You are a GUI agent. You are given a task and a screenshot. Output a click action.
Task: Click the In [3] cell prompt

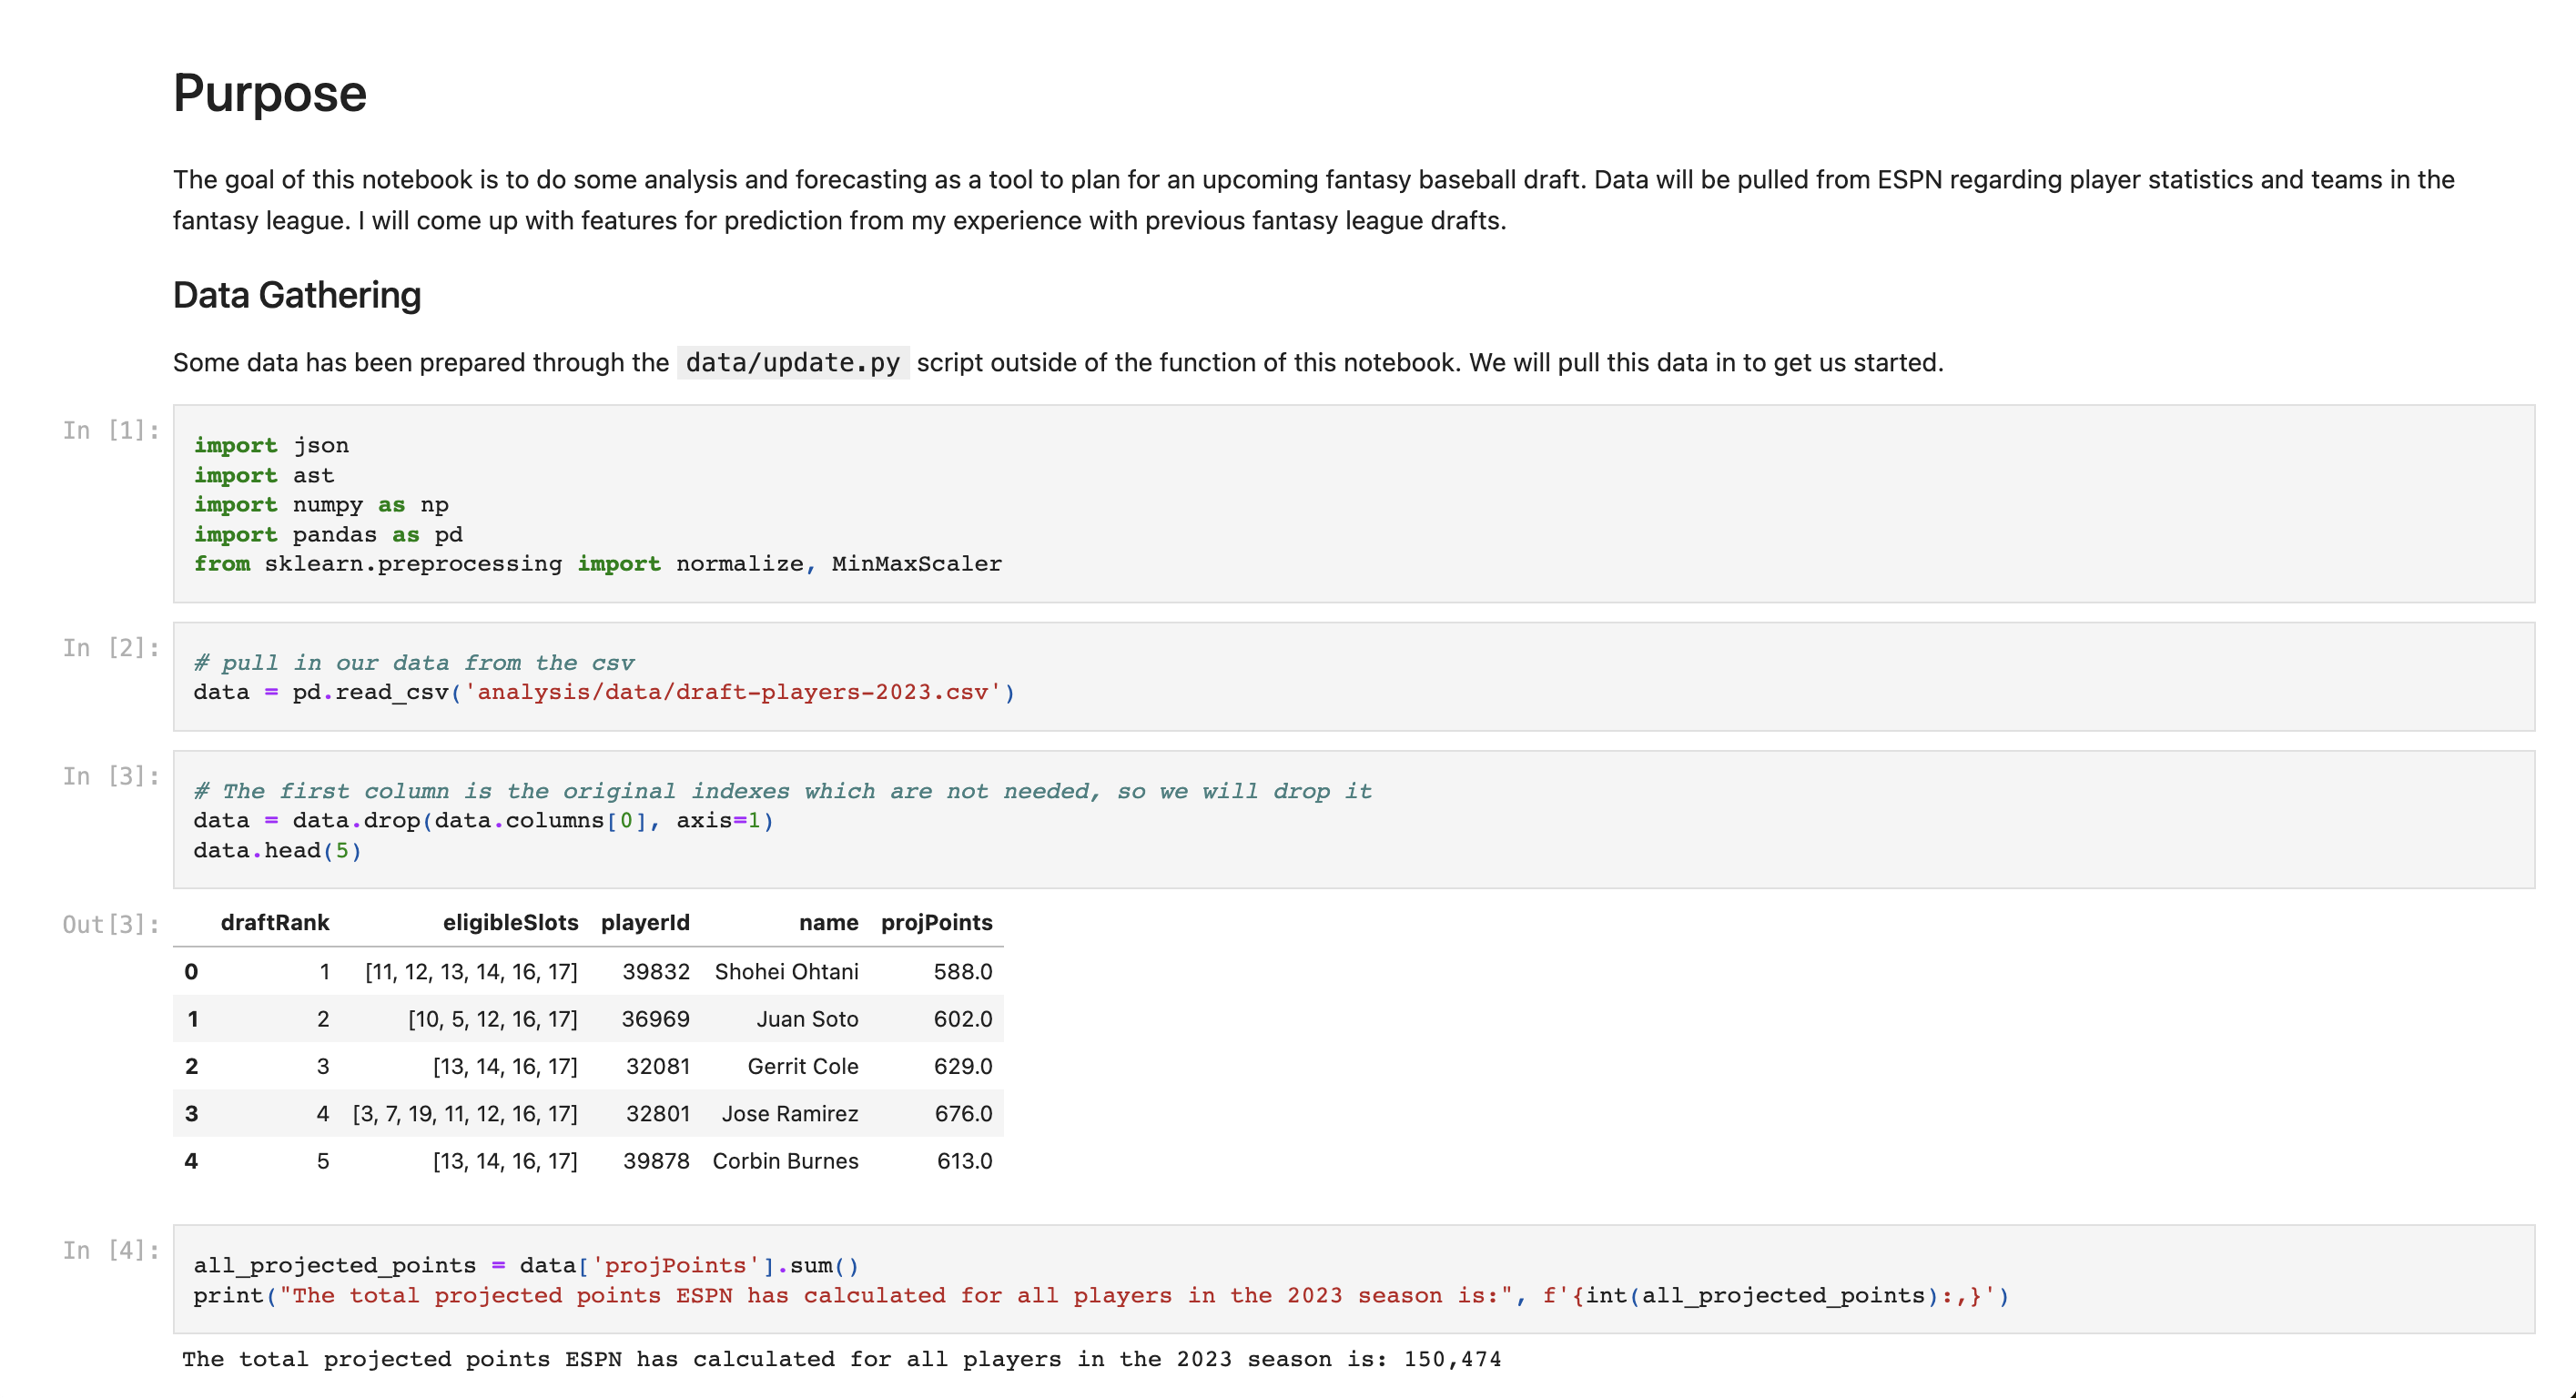click(110, 776)
